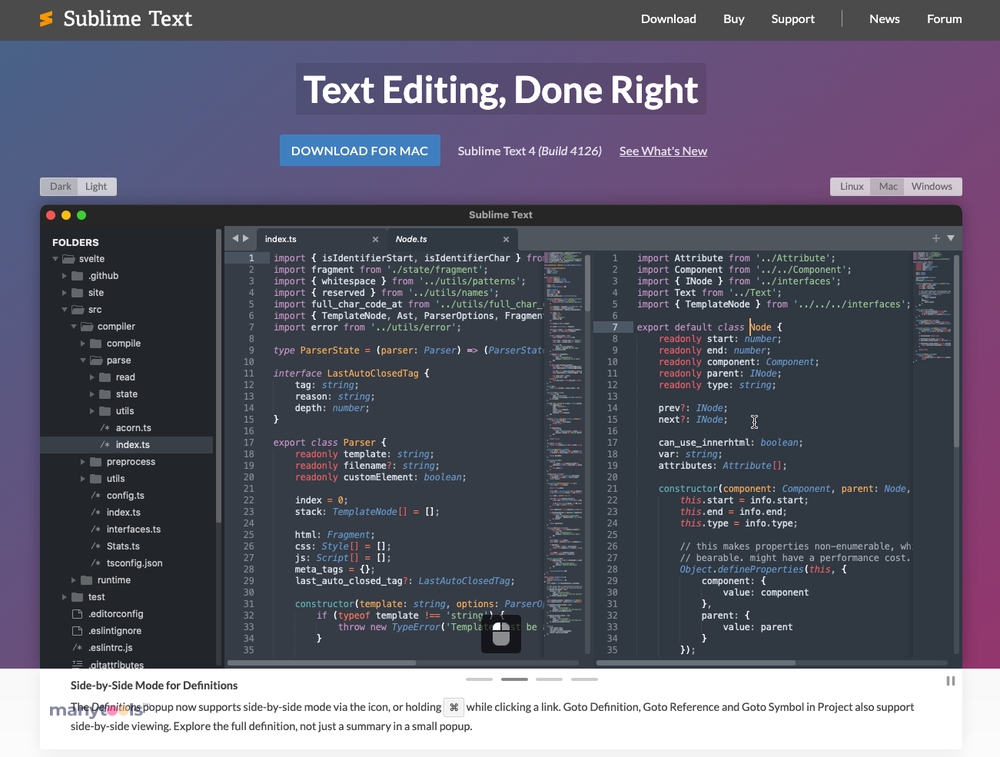This screenshot has width=1000, height=757.
Task: Switch screenshot theme to Dark
Action: [x=60, y=186]
